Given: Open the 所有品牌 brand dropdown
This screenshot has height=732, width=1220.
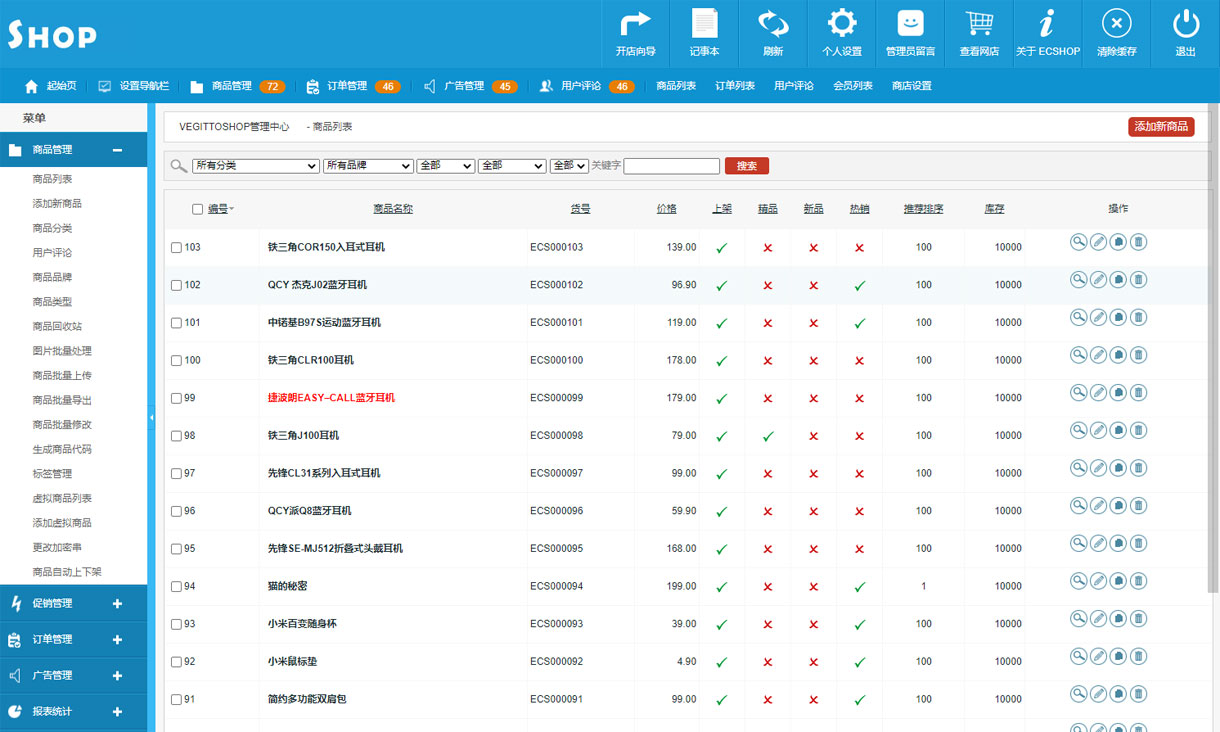Looking at the screenshot, I should (368, 166).
